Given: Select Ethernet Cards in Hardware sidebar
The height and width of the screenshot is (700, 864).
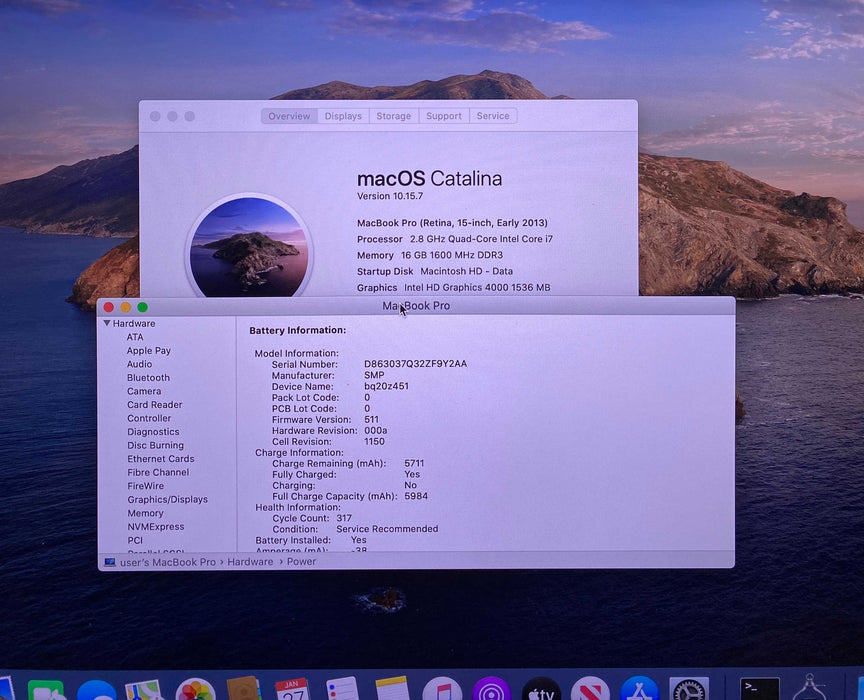Looking at the screenshot, I should click(x=160, y=459).
